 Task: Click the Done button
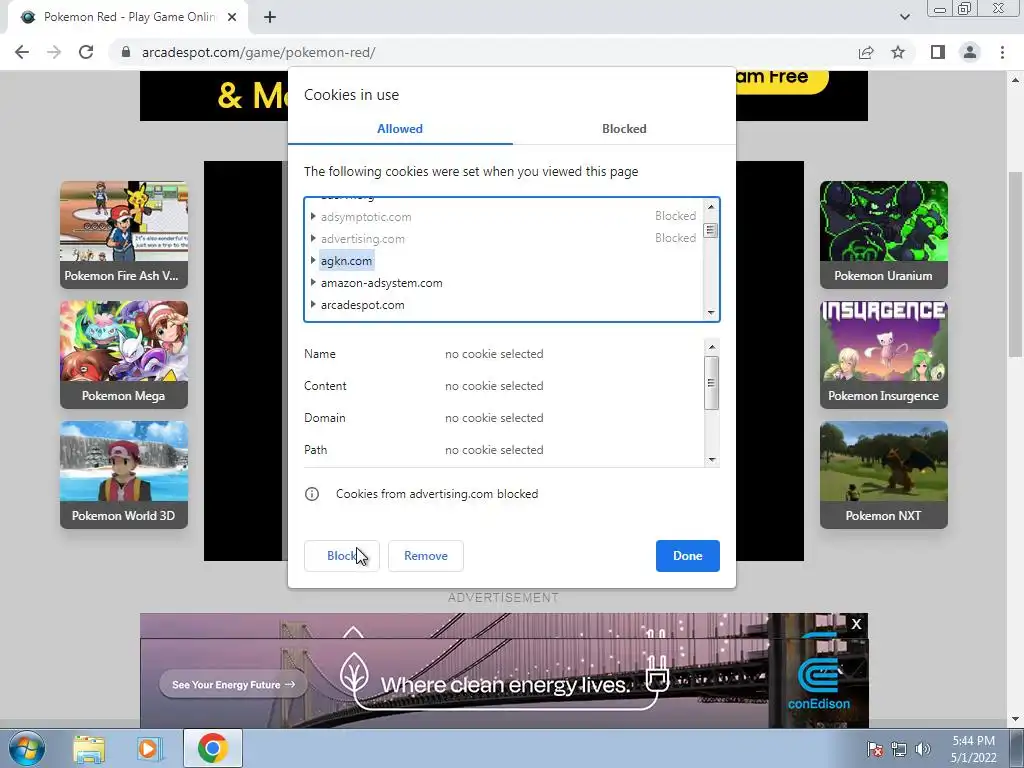(688, 556)
